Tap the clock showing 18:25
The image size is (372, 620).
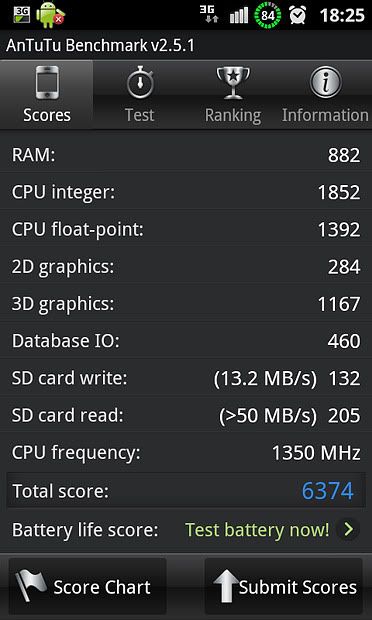click(x=342, y=15)
